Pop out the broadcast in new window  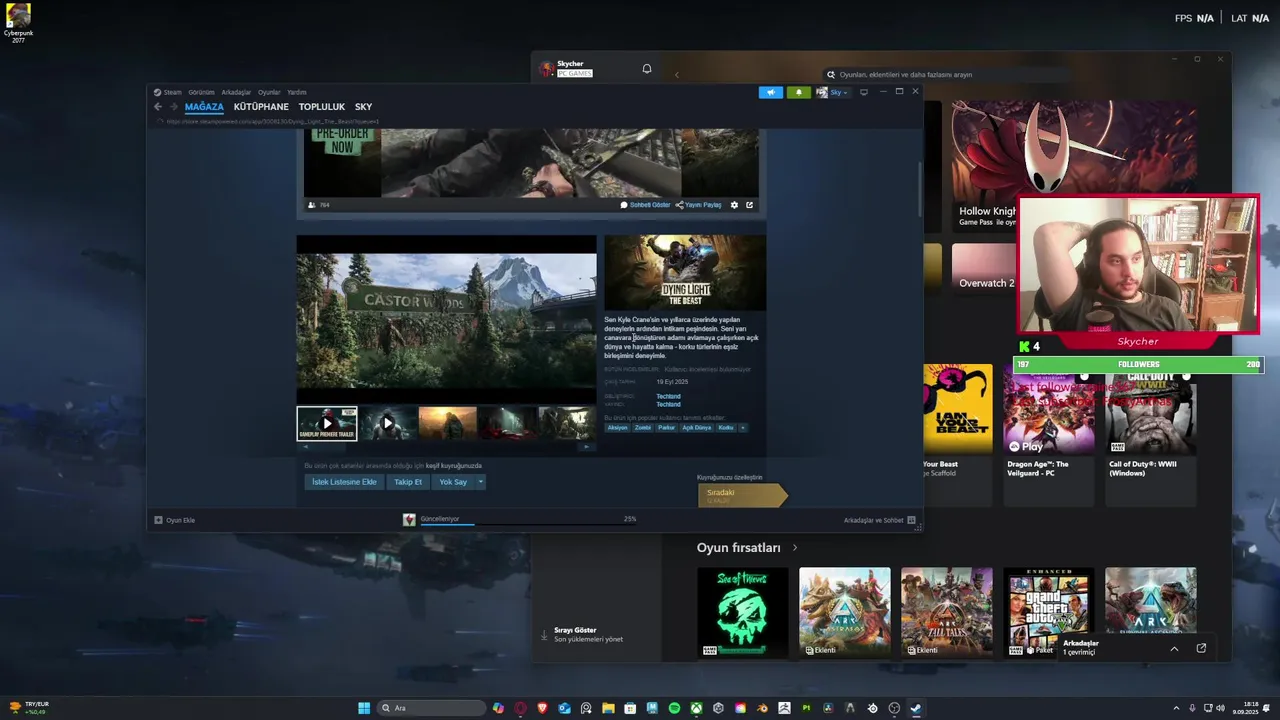pyautogui.click(x=749, y=205)
